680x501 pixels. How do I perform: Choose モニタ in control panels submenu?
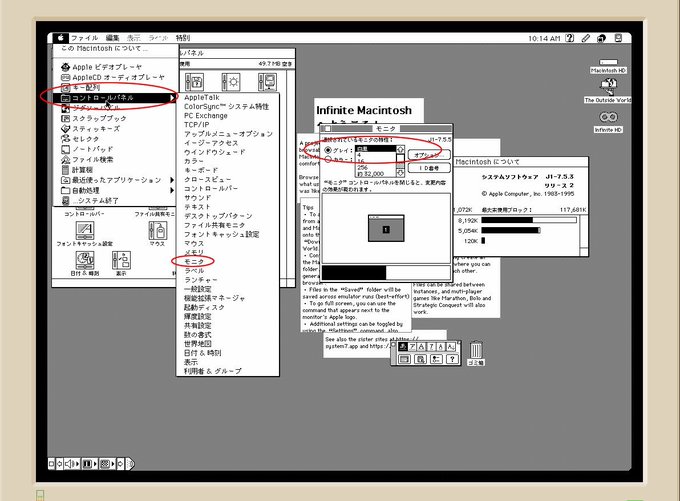[x=228, y=262]
